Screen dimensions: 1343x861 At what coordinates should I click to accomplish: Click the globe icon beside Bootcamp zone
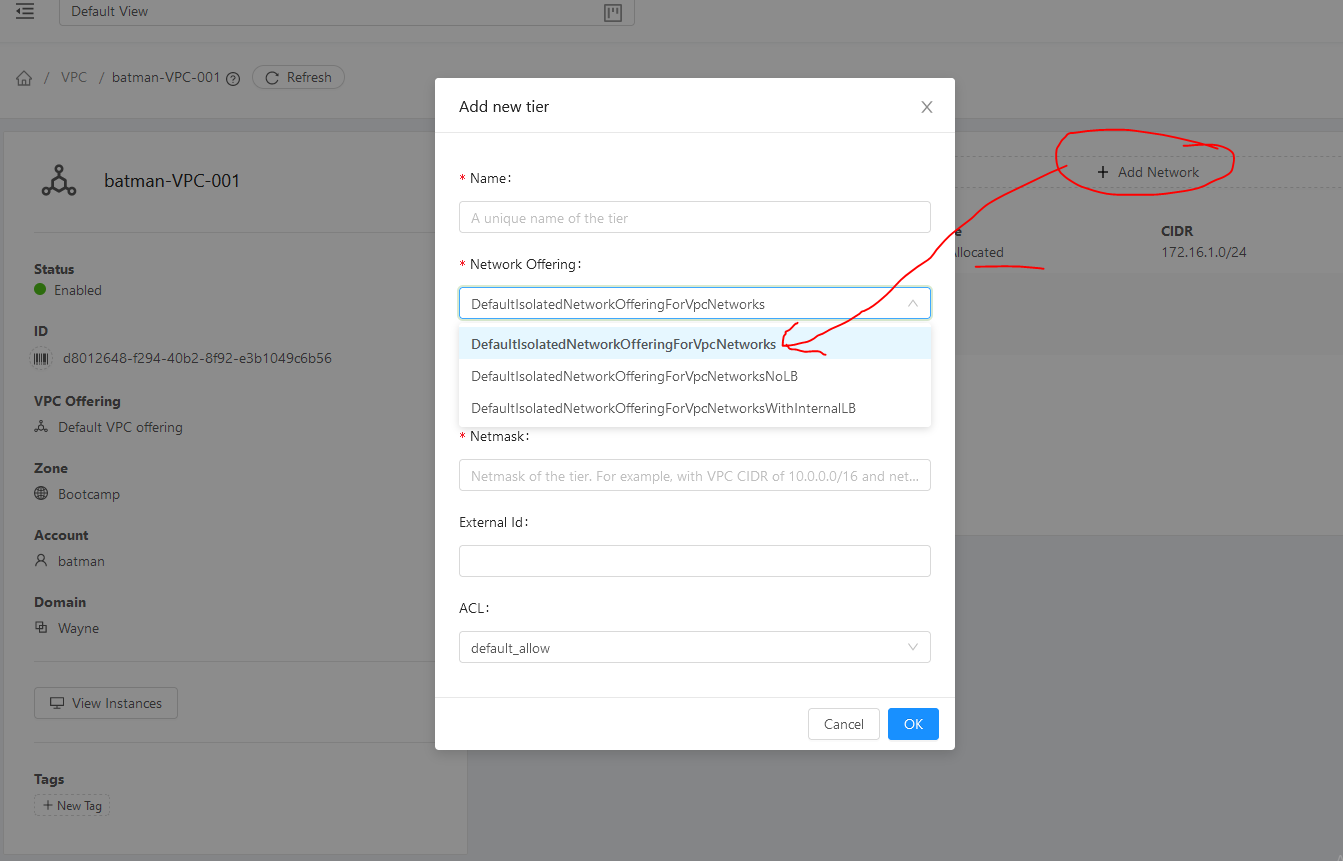coord(41,493)
